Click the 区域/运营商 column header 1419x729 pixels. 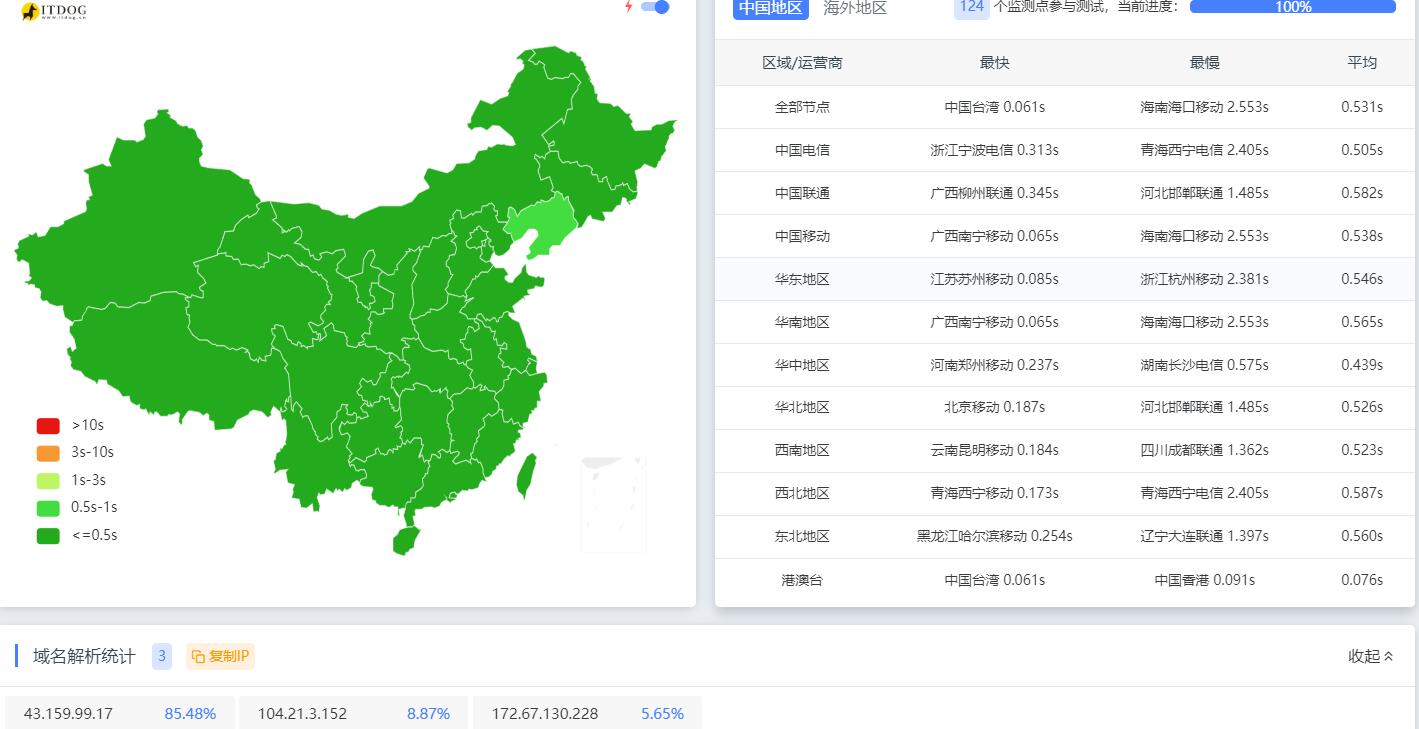[x=802, y=62]
